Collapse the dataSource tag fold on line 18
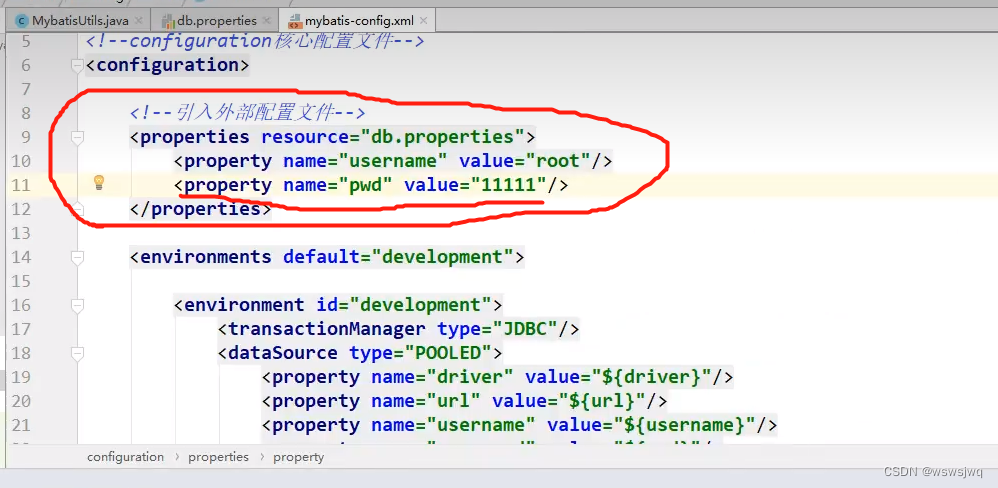Image resolution: width=998 pixels, height=488 pixels. click(x=77, y=352)
